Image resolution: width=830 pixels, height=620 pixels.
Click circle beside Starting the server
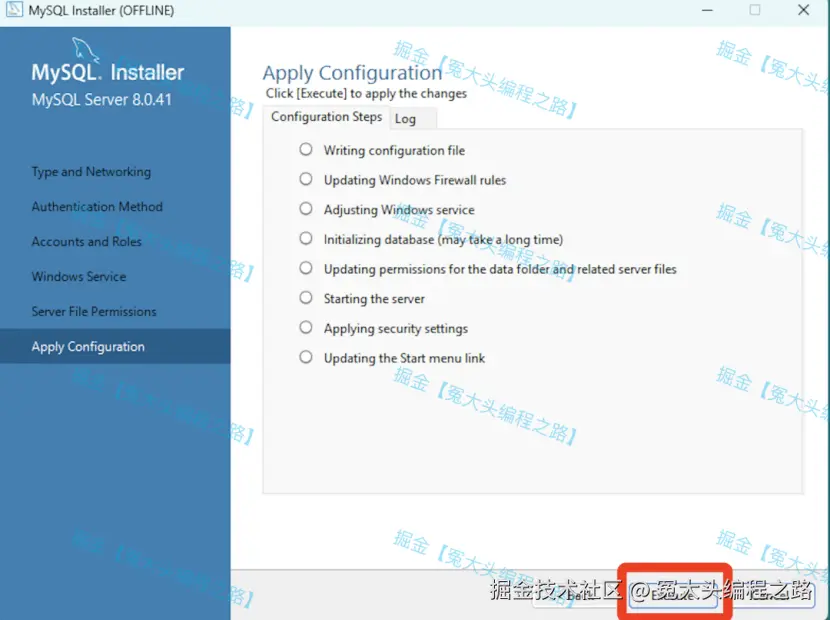click(306, 298)
